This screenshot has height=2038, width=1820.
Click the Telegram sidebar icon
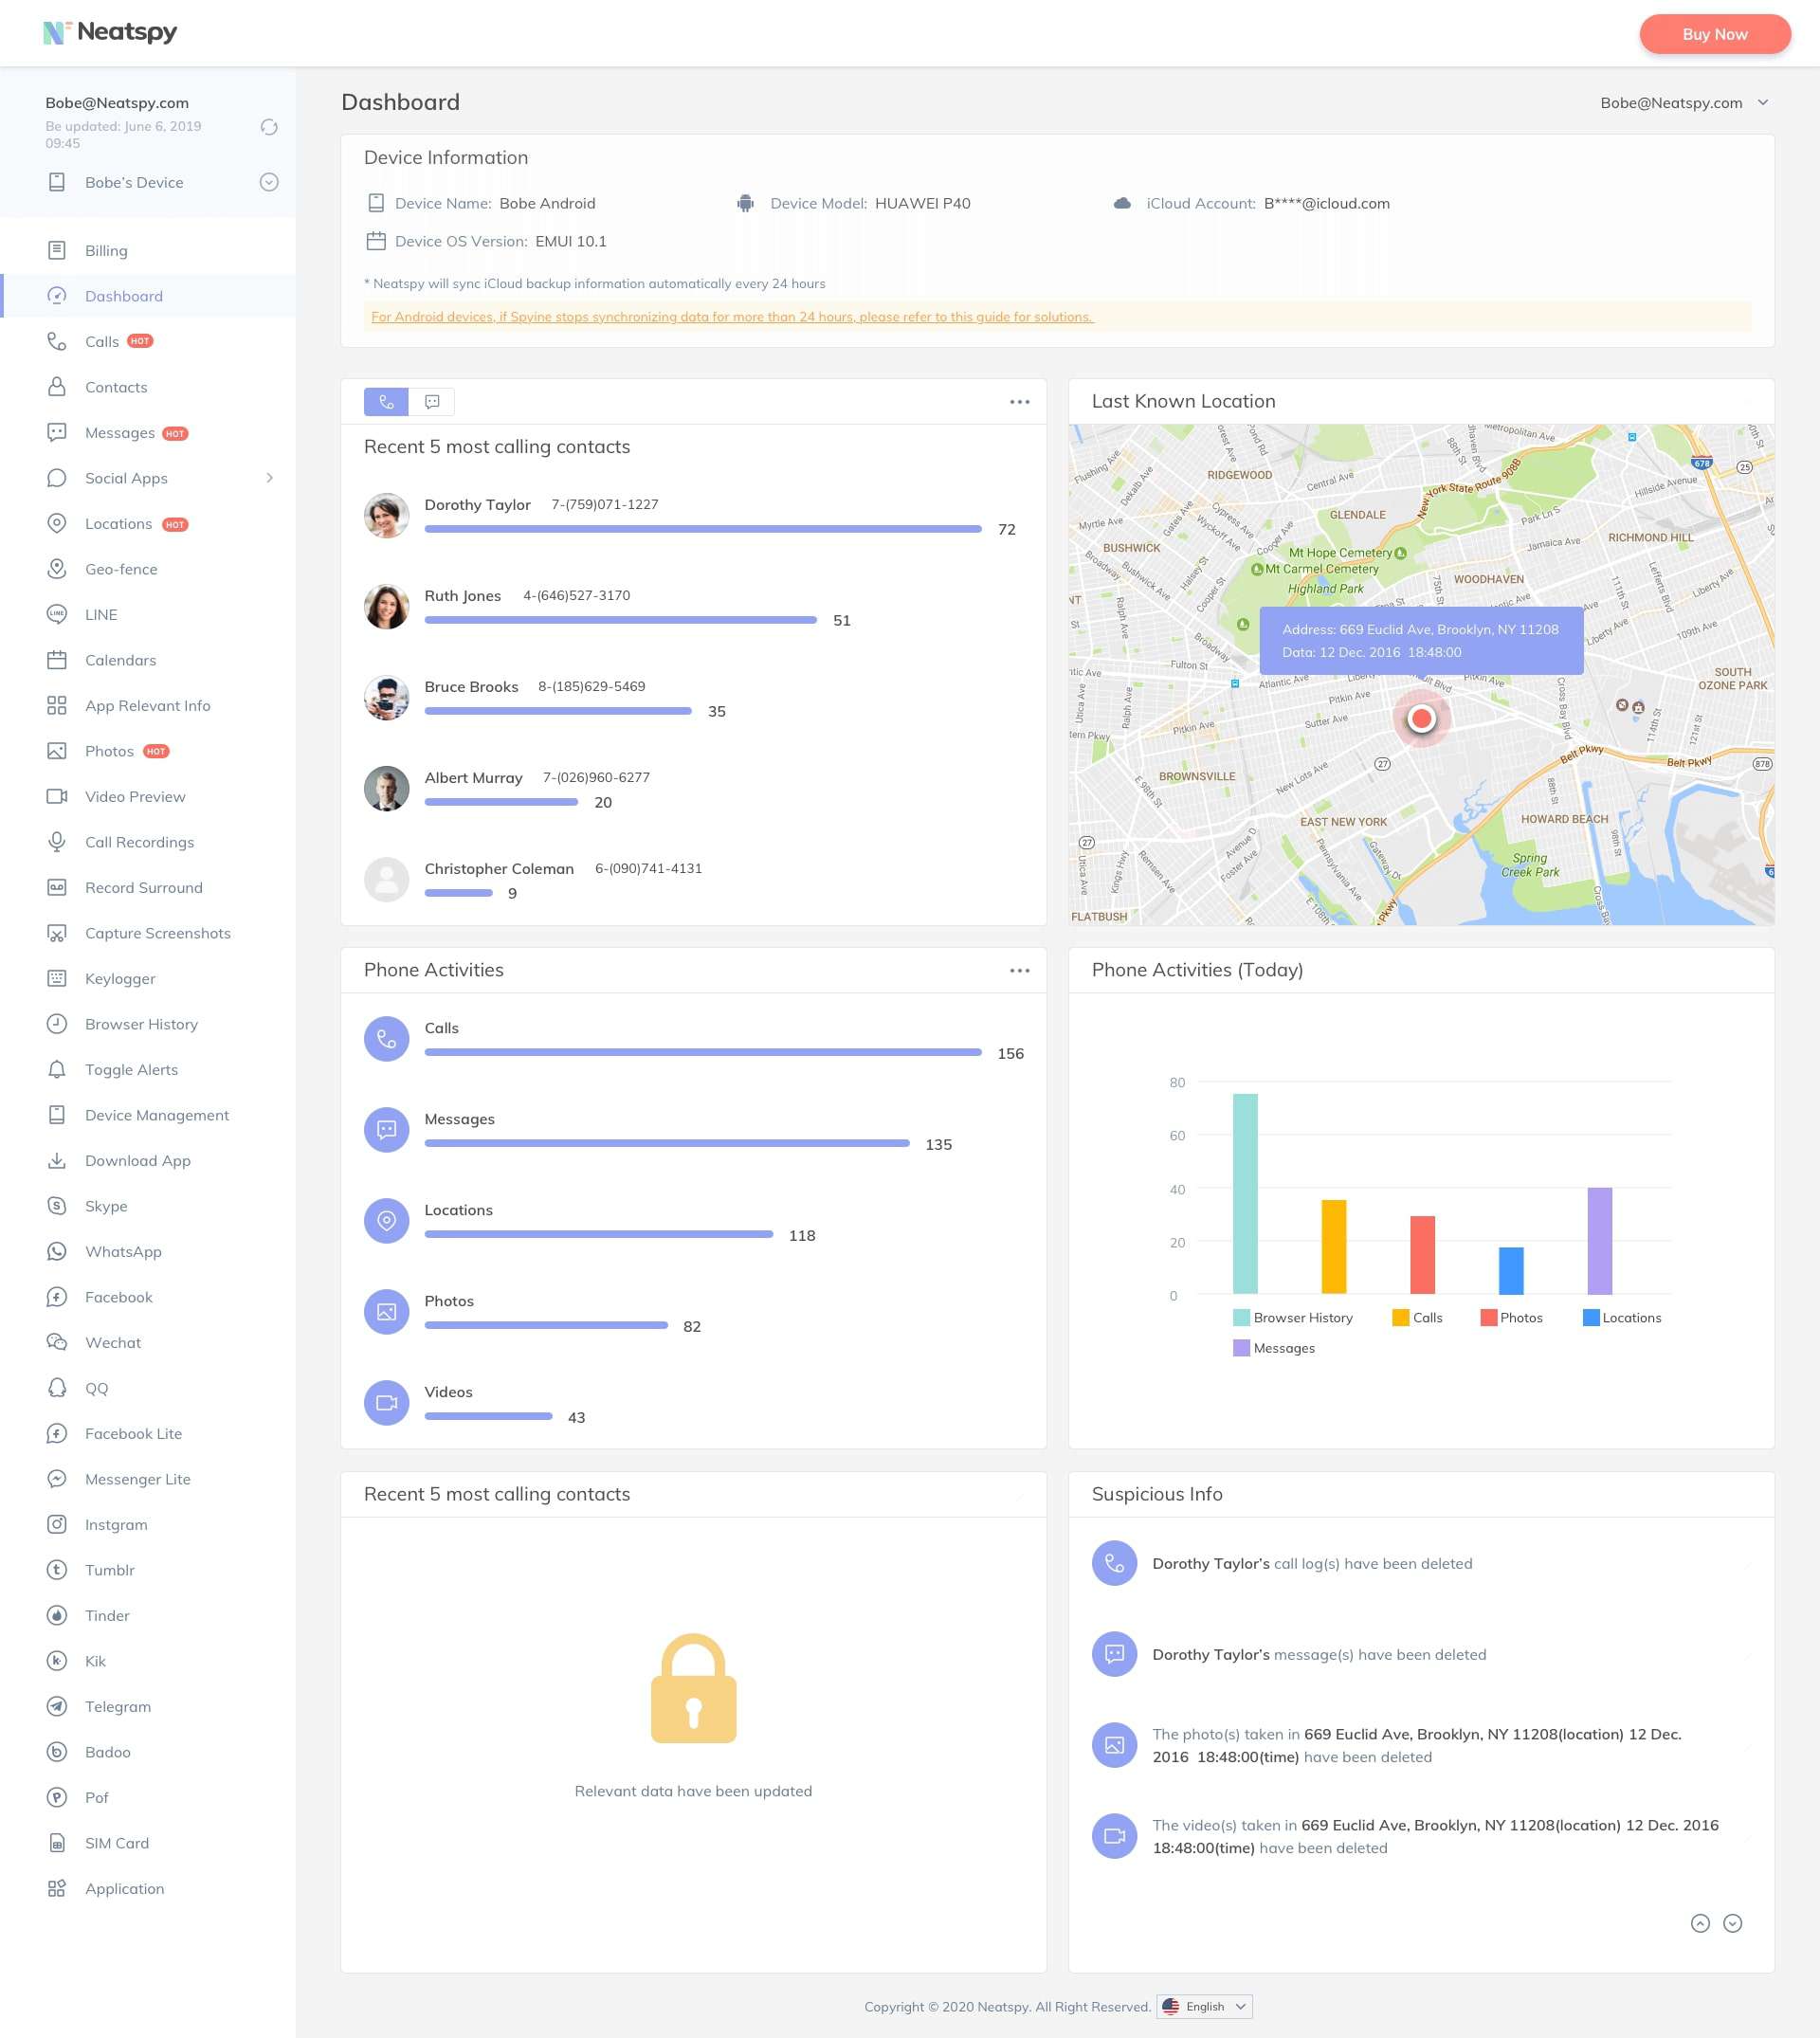[57, 1706]
